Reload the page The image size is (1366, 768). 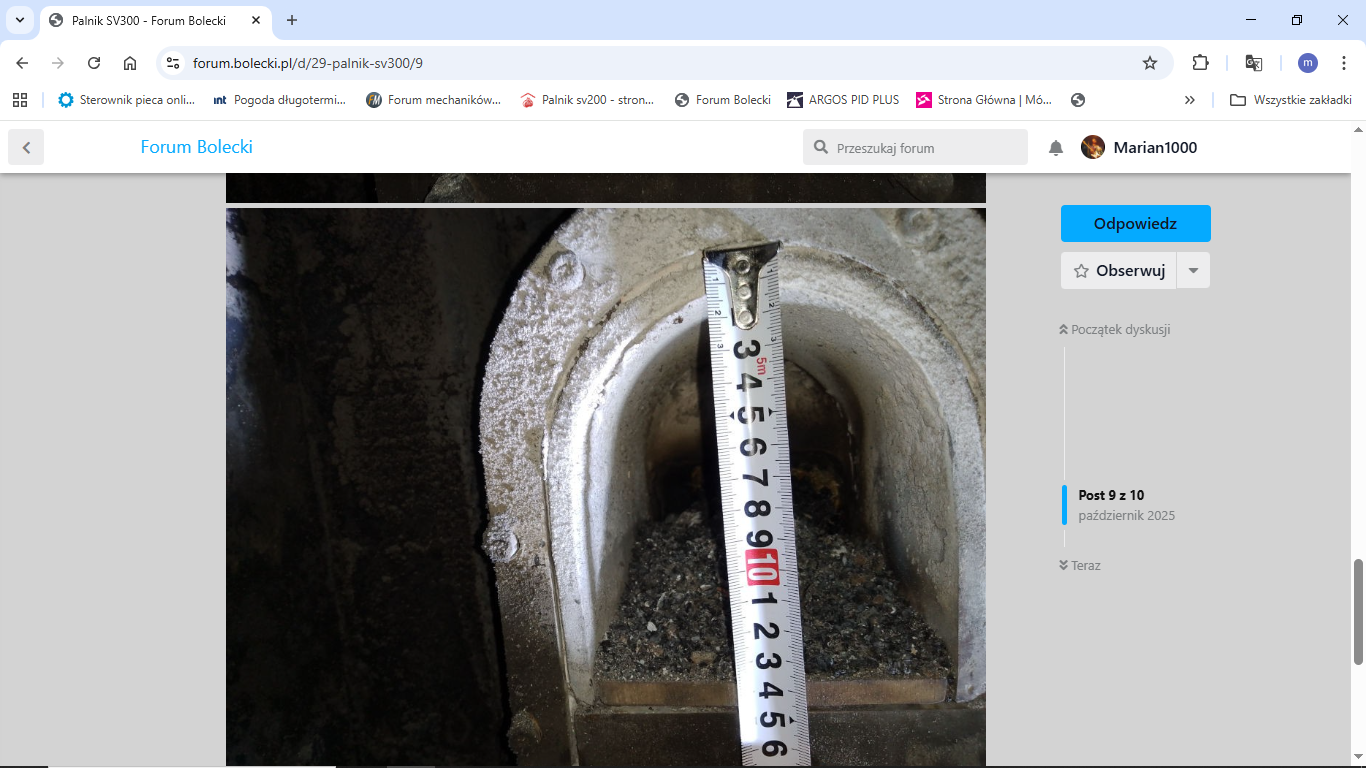[x=94, y=63]
